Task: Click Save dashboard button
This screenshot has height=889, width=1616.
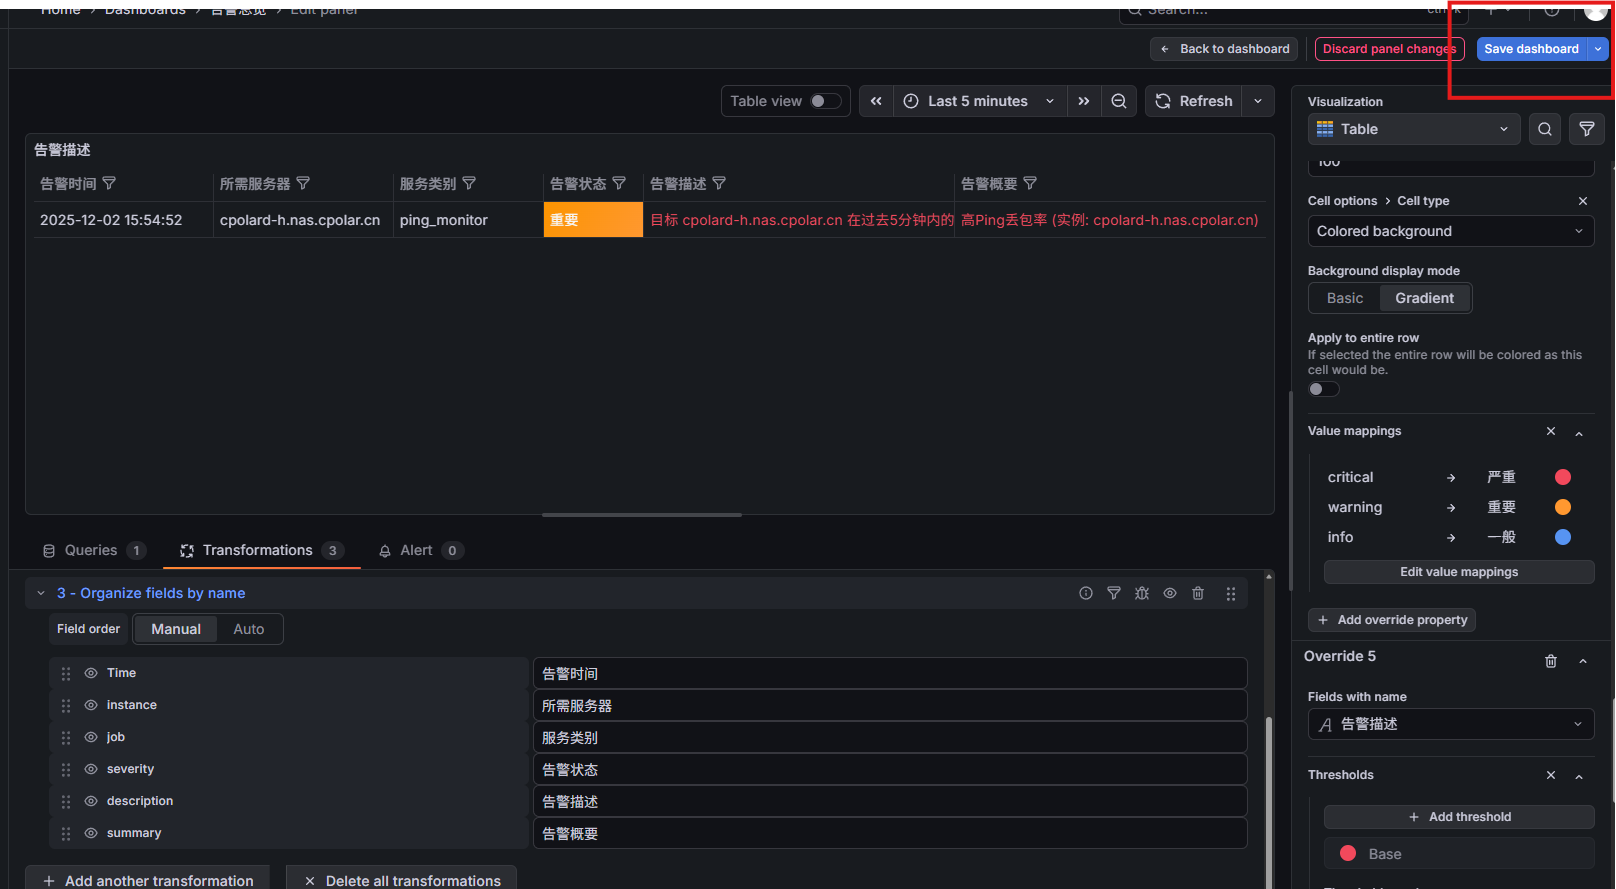Action: tap(1531, 49)
